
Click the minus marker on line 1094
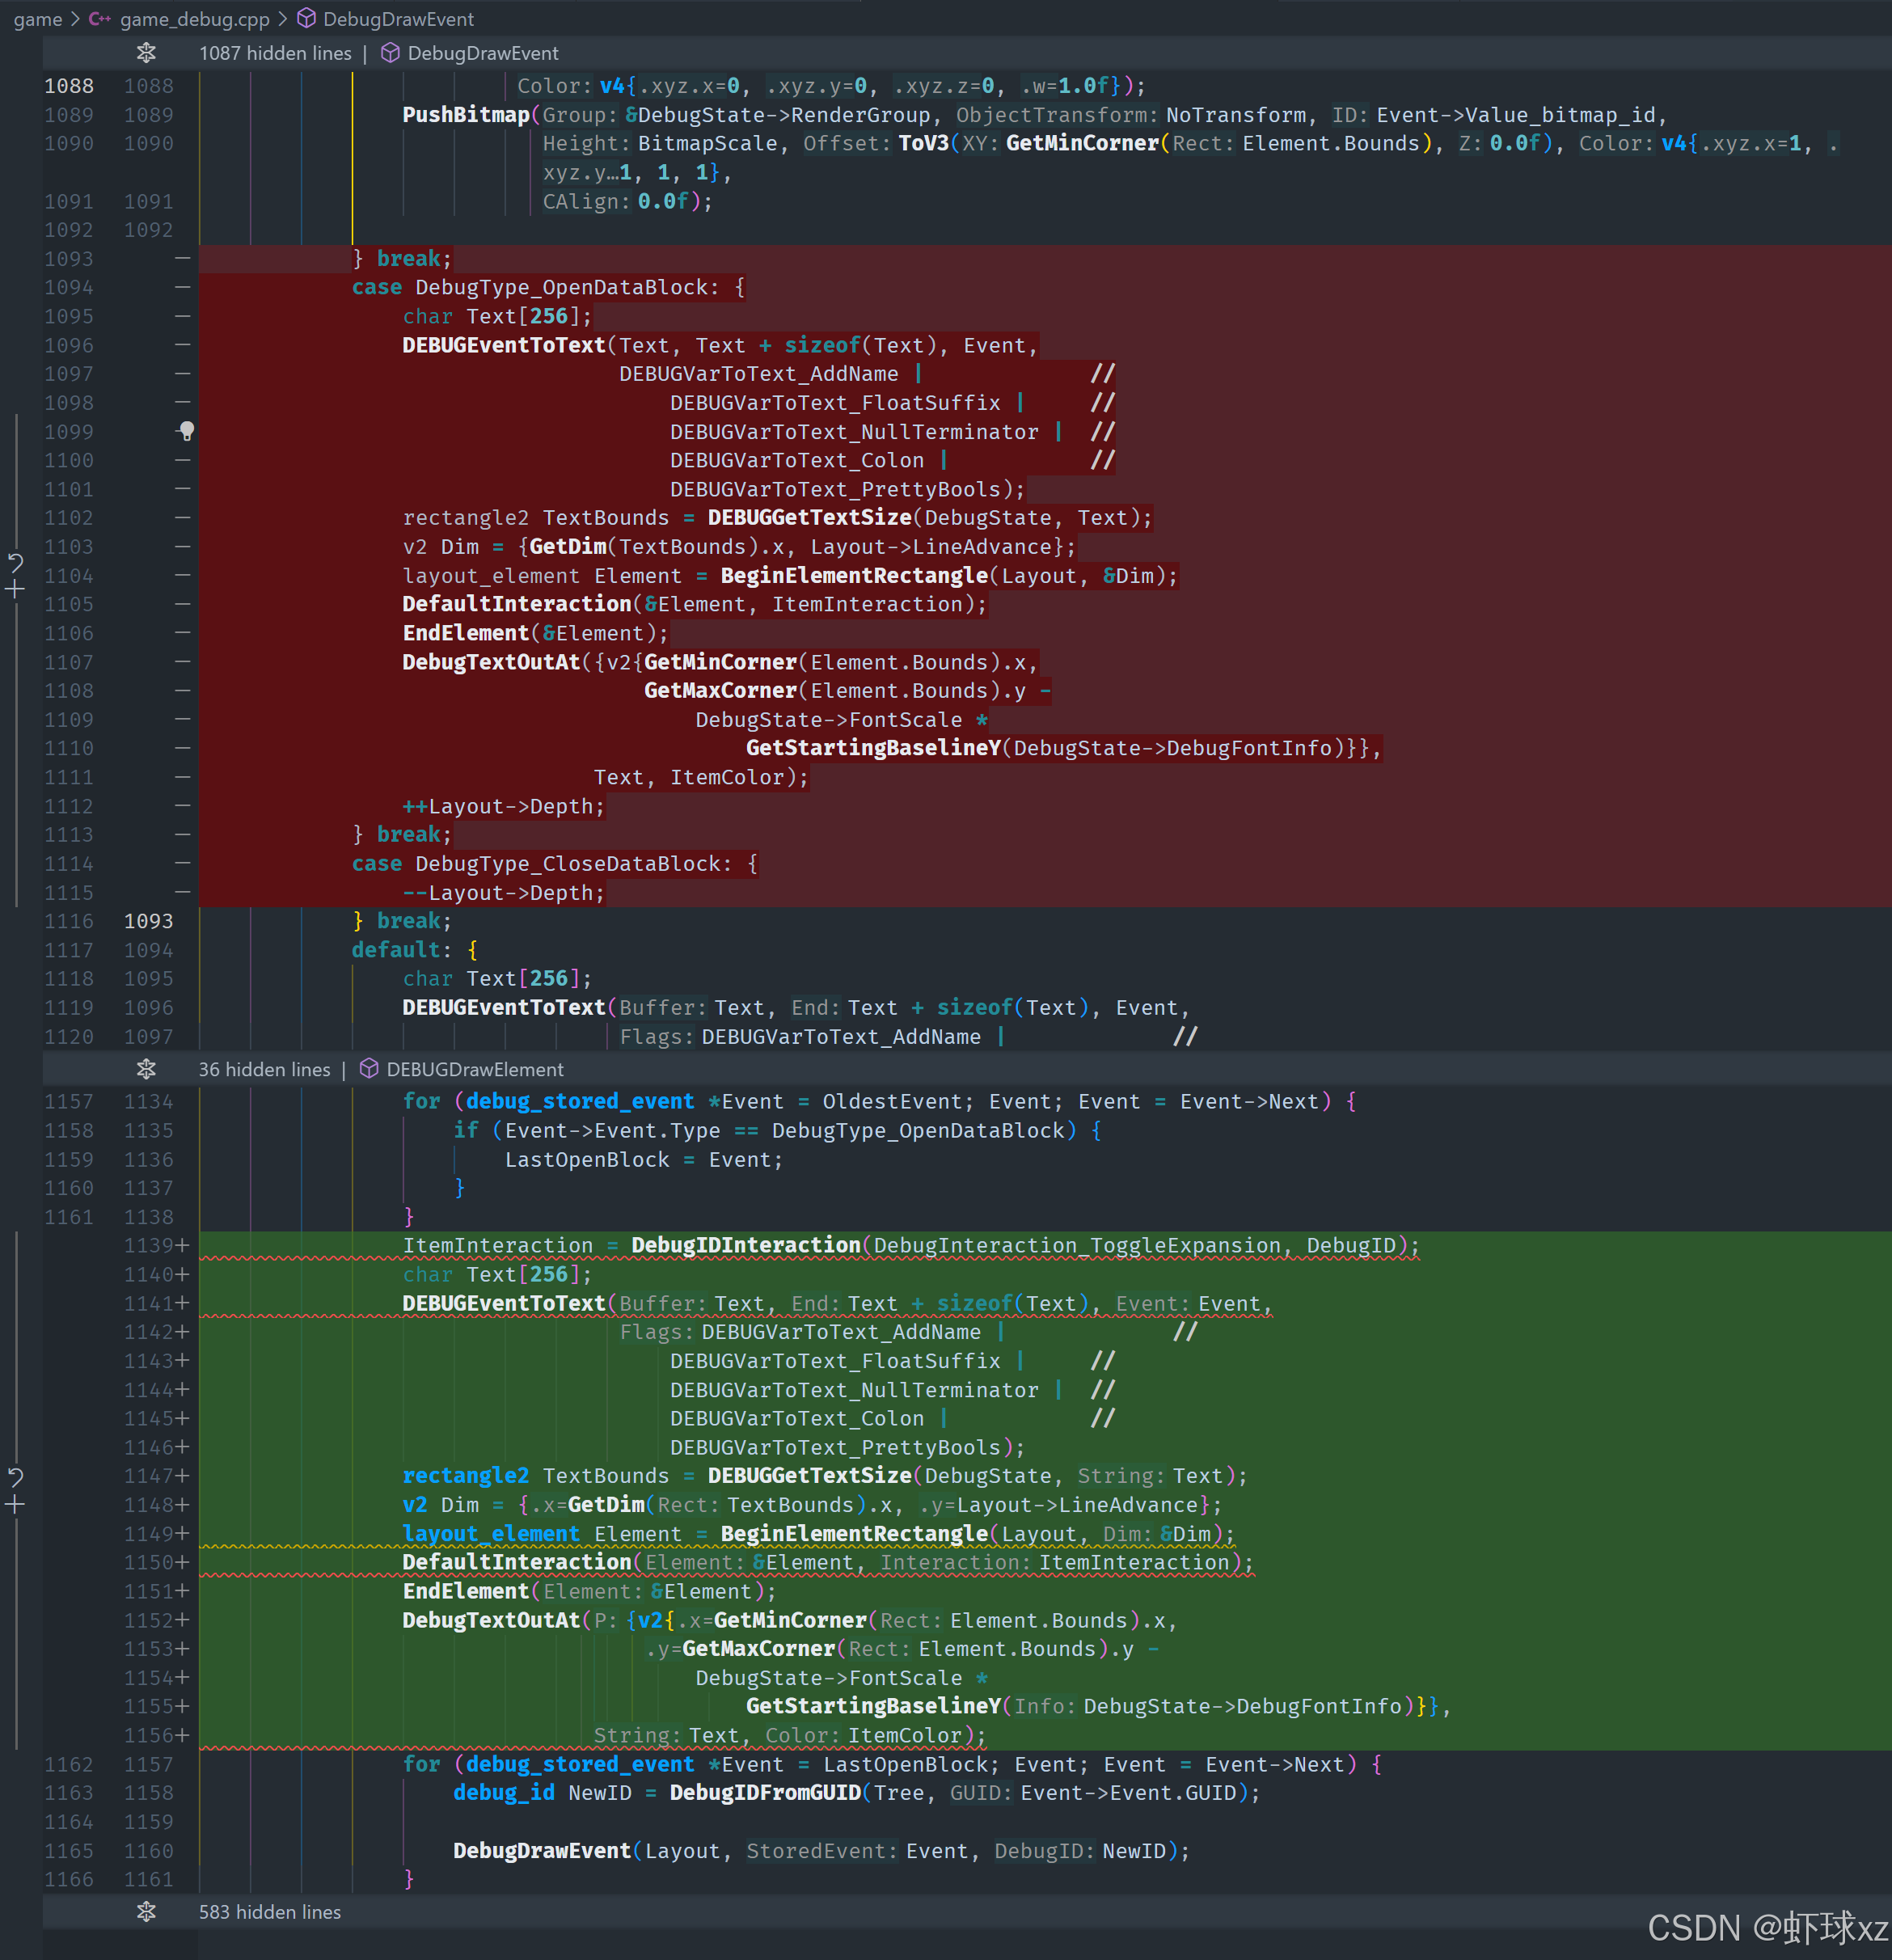182,287
